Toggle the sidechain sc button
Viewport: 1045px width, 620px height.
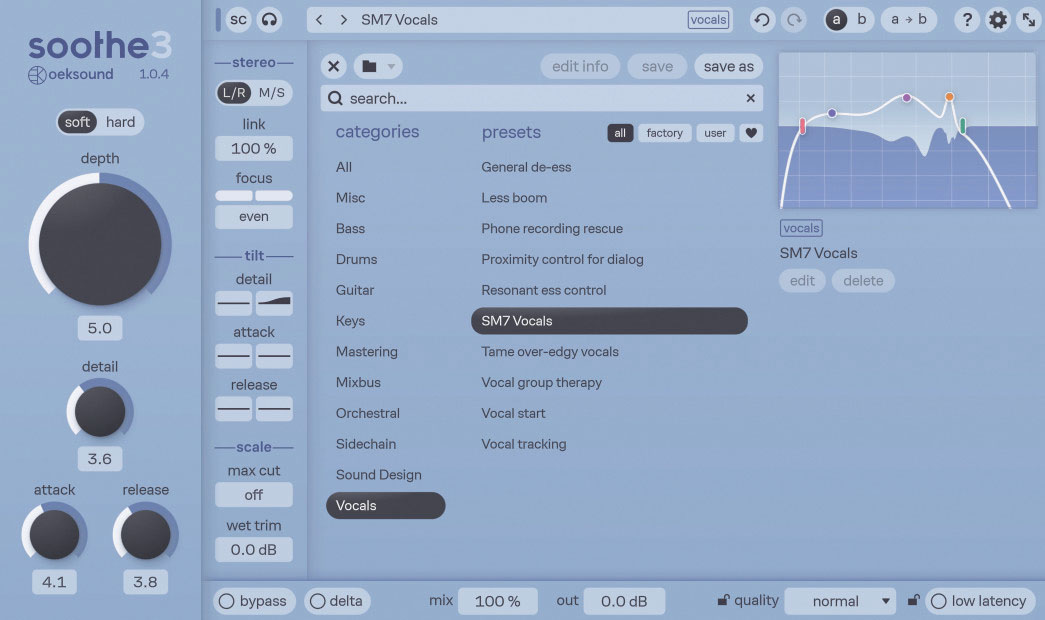[238, 20]
